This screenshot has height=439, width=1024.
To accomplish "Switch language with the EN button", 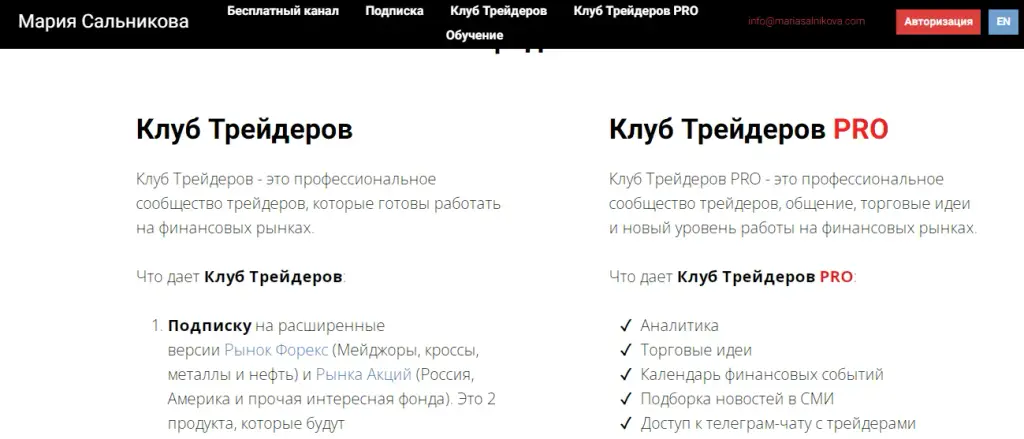I will pos(1003,22).
